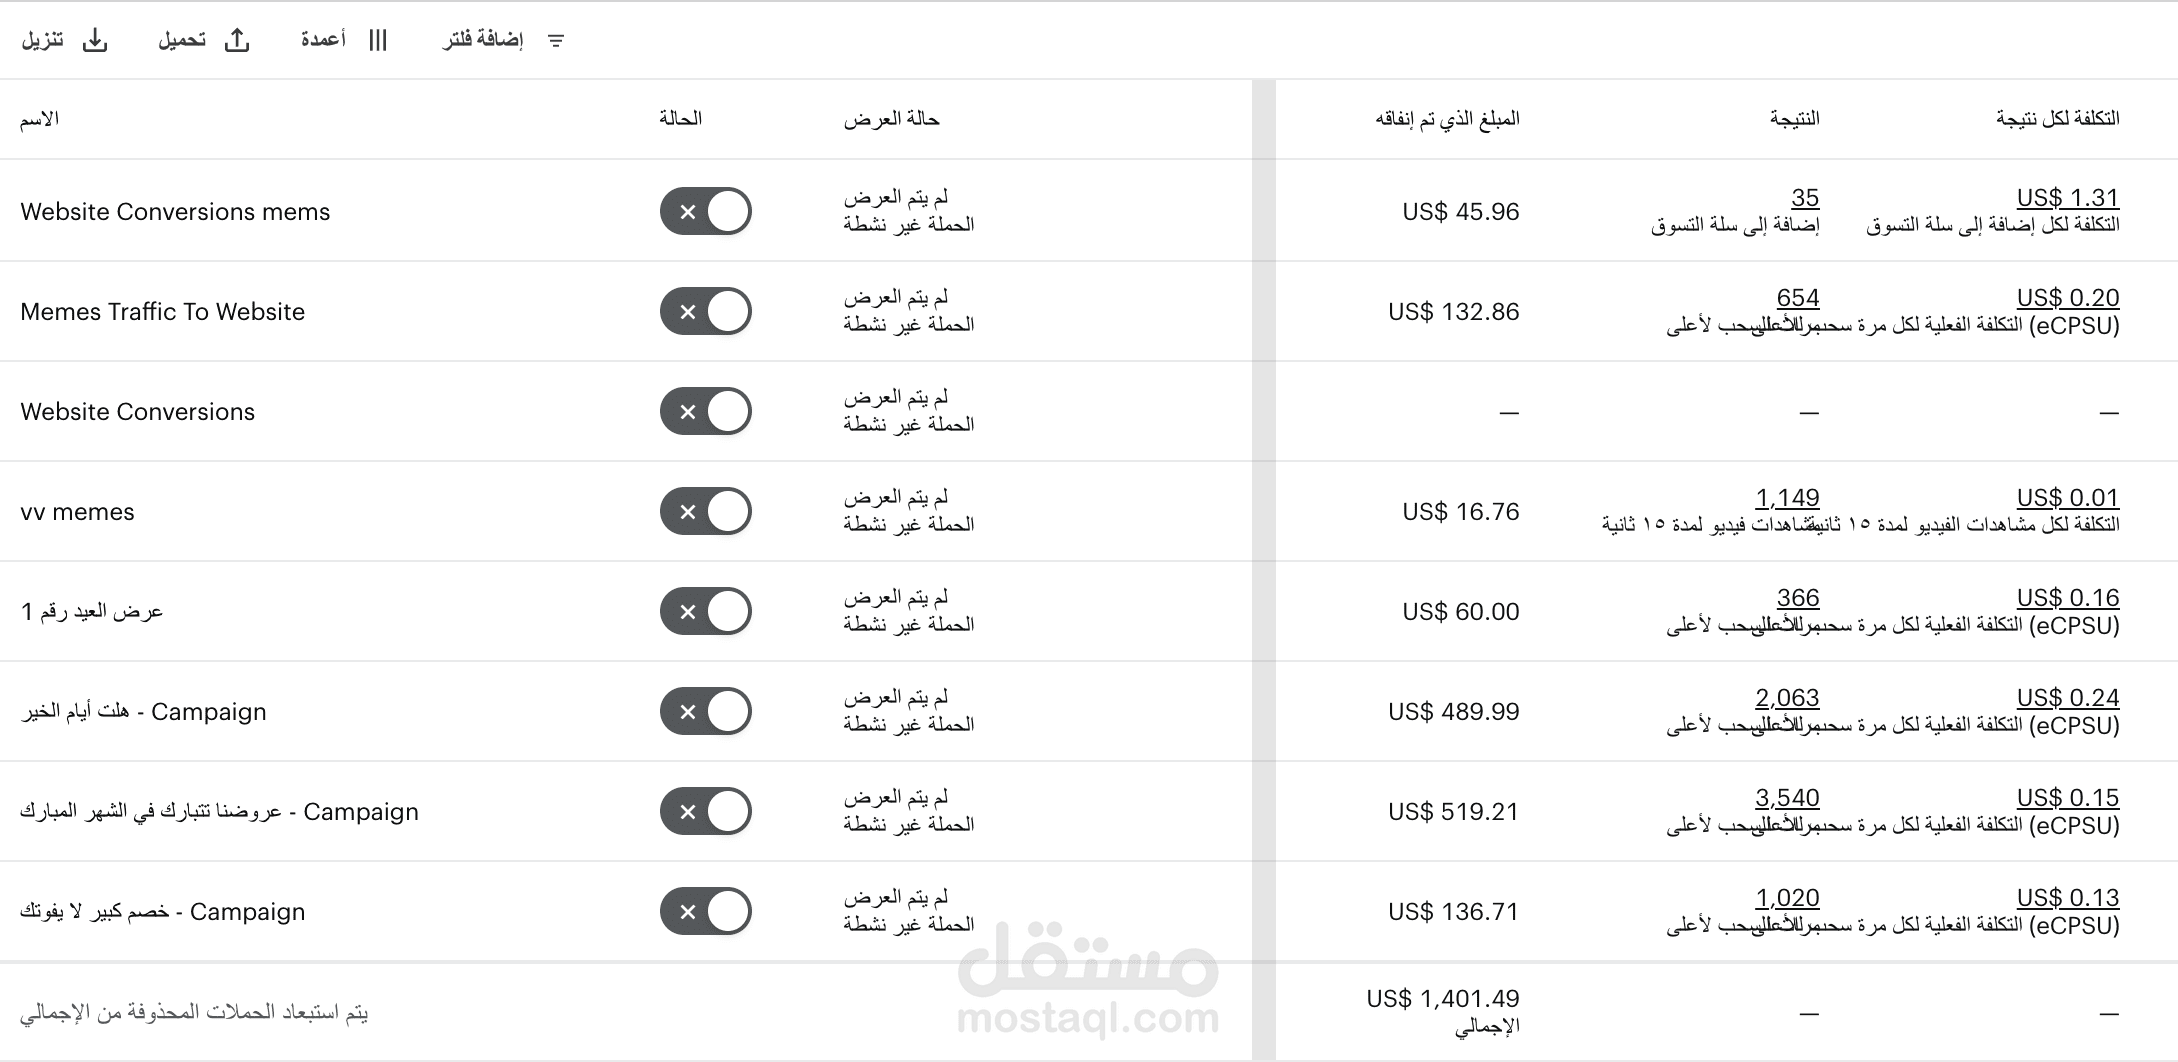This screenshot has height=1062, width=2178.
Task: Enable the خصم كبير لا يفوتك Campaign toggle
Action: click(705, 911)
